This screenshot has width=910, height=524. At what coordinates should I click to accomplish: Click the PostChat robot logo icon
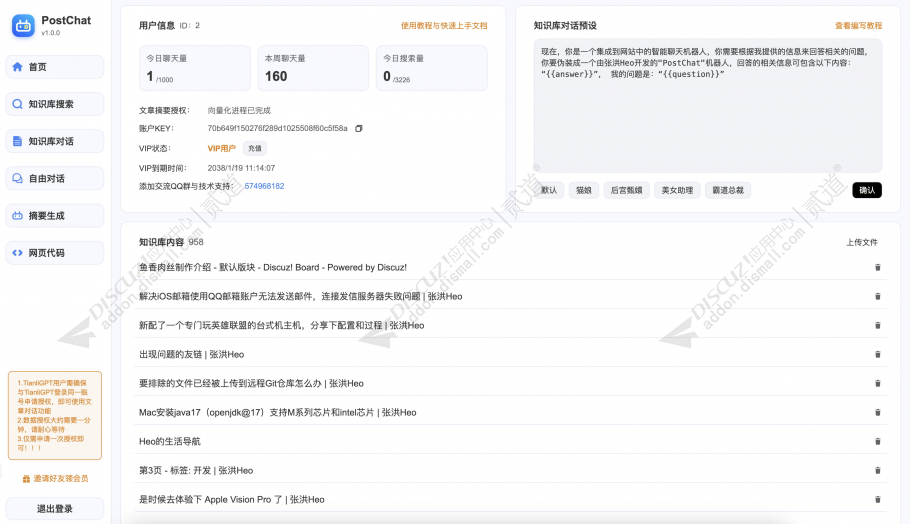coord(23,26)
